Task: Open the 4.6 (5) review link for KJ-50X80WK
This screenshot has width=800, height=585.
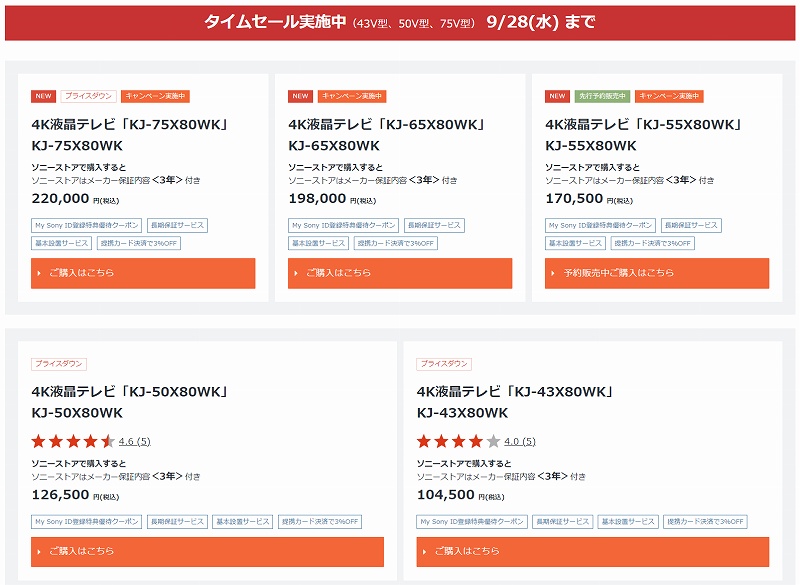Action: pyautogui.click(x=135, y=441)
